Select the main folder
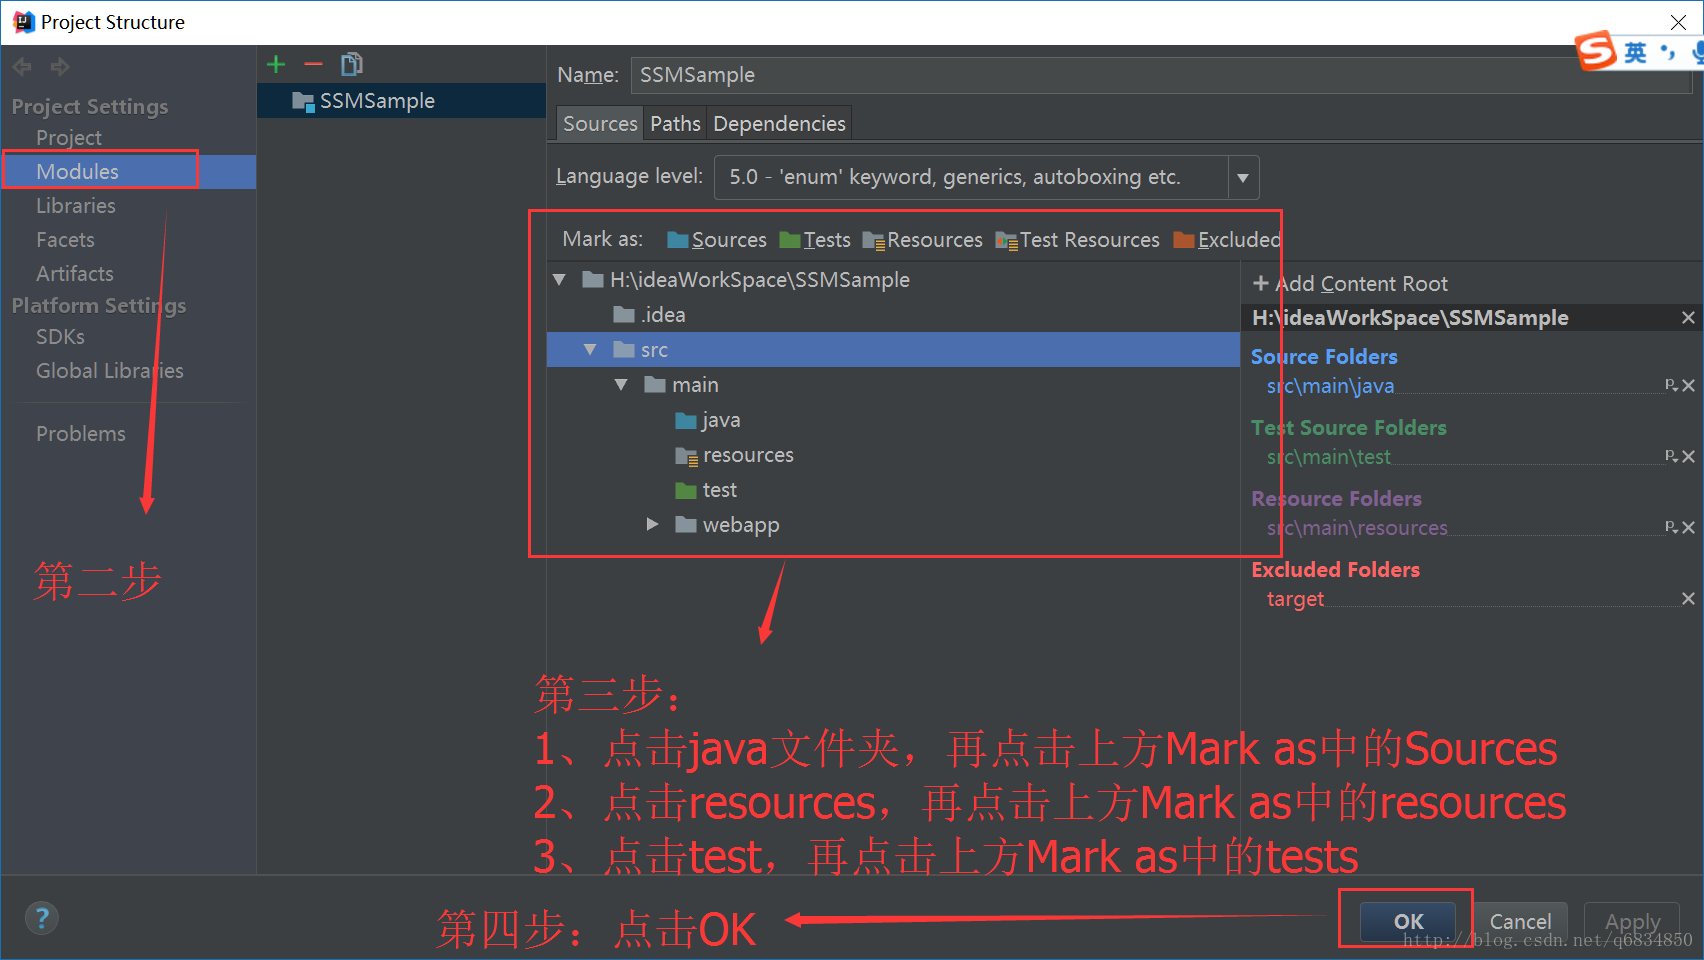This screenshot has width=1704, height=960. point(682,385)
